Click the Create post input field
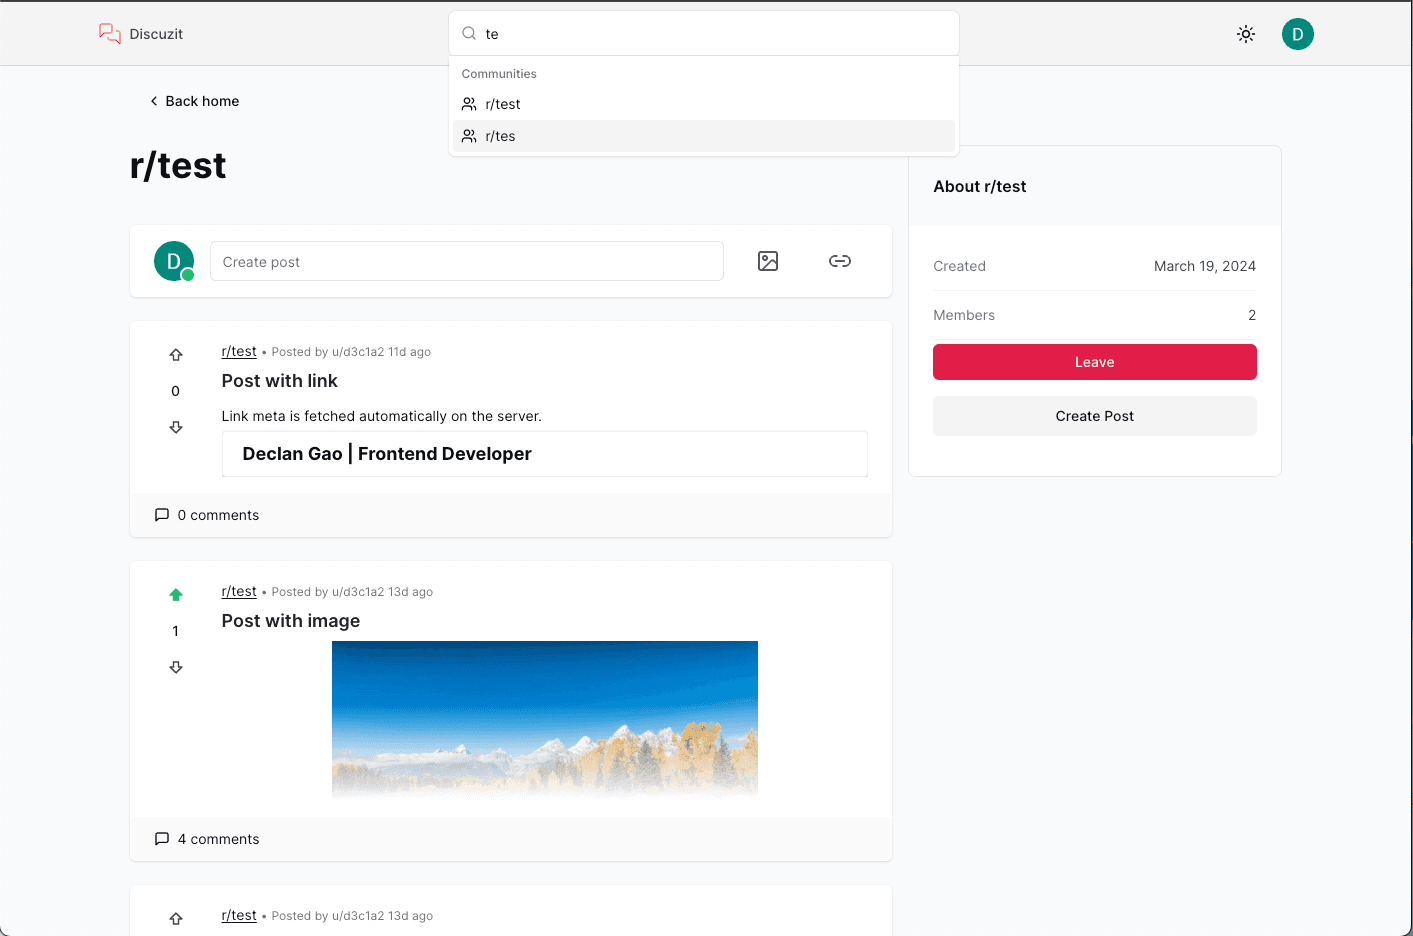Screen dimensions: 1413x936 (467, 261)
